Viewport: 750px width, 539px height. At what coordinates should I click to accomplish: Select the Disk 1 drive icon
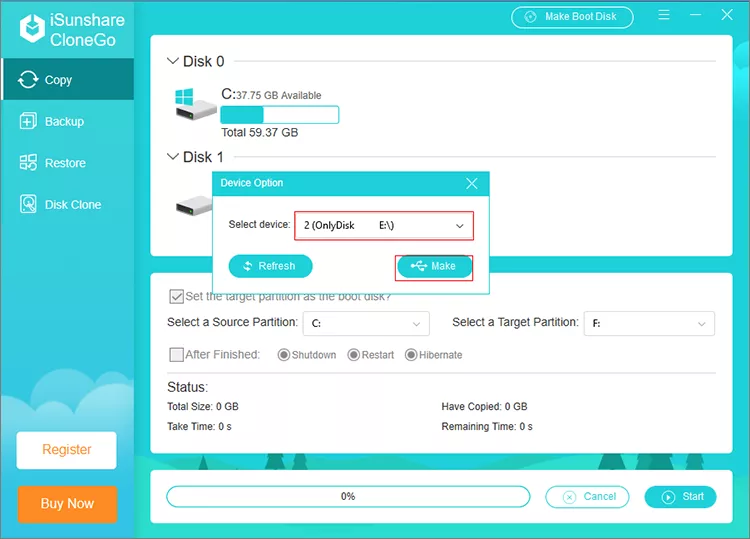click(194, 206)
